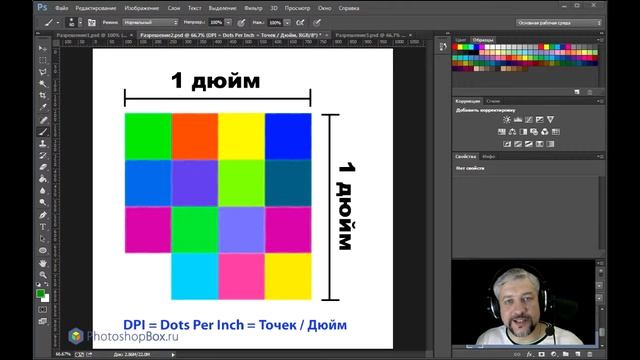The width and height of the screenshot is (640, 360).
Task: Switch to the Цвет panel tab
Action: 461,40
